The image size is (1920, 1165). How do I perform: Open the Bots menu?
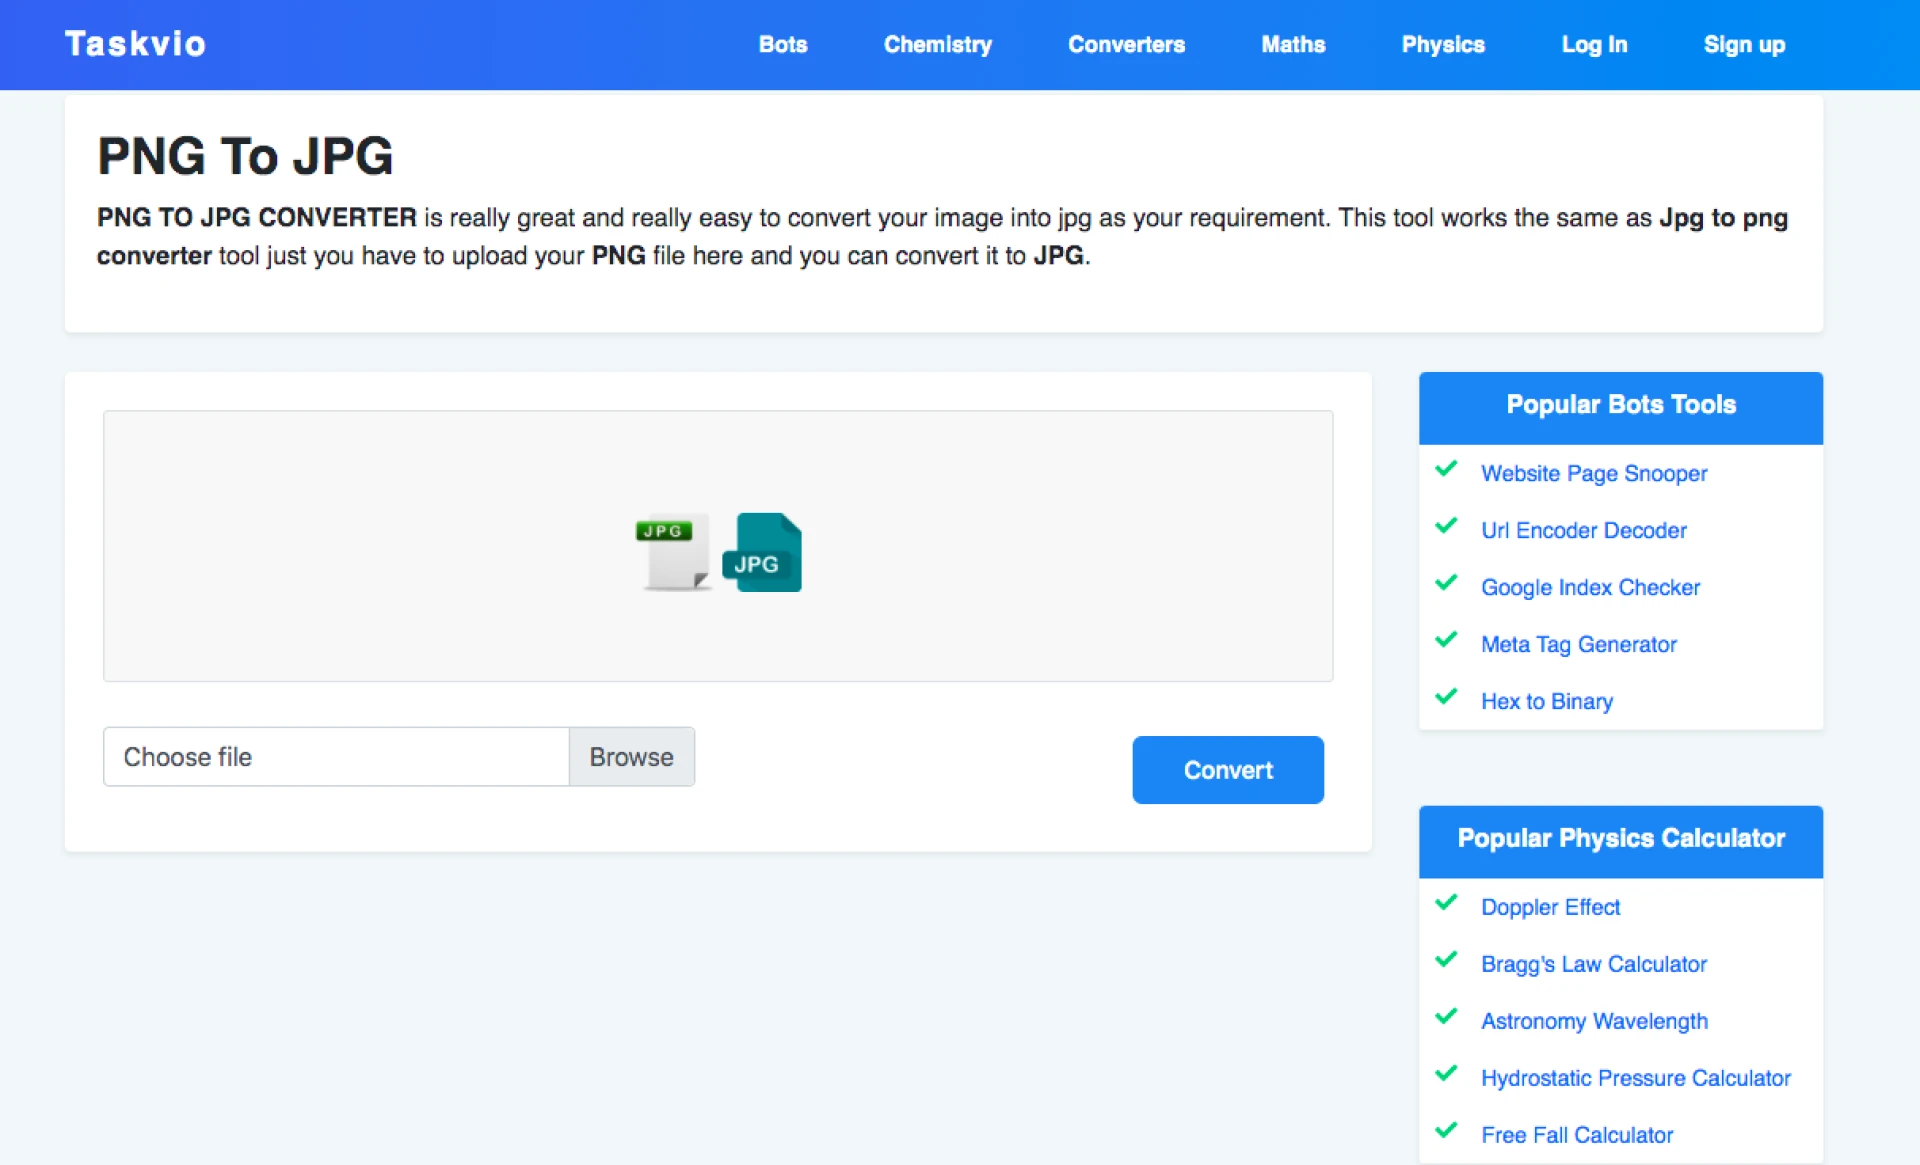point(782,45)
